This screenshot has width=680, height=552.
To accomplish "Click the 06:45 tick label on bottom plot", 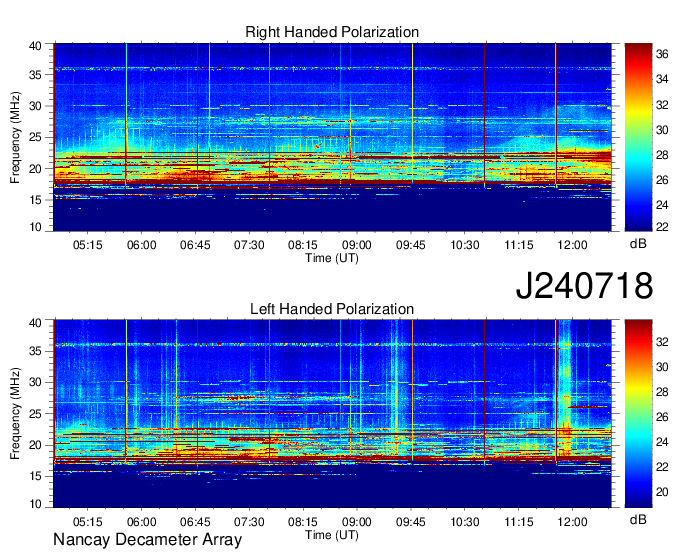I will 195,522.
